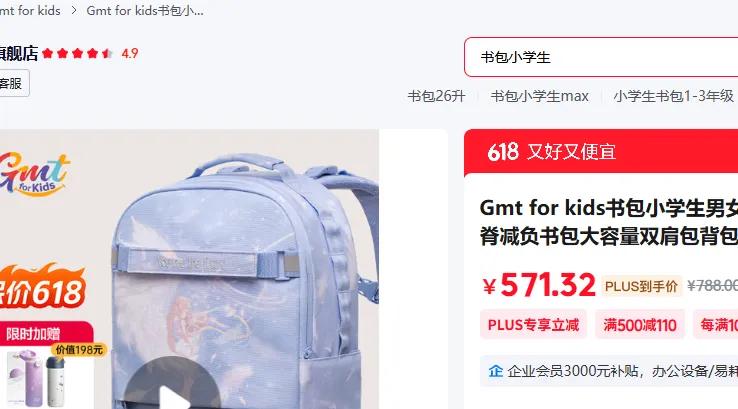Select the 书包26升 search suggestion
Viewport: 738px width, 409px height.
click(436, 96)
